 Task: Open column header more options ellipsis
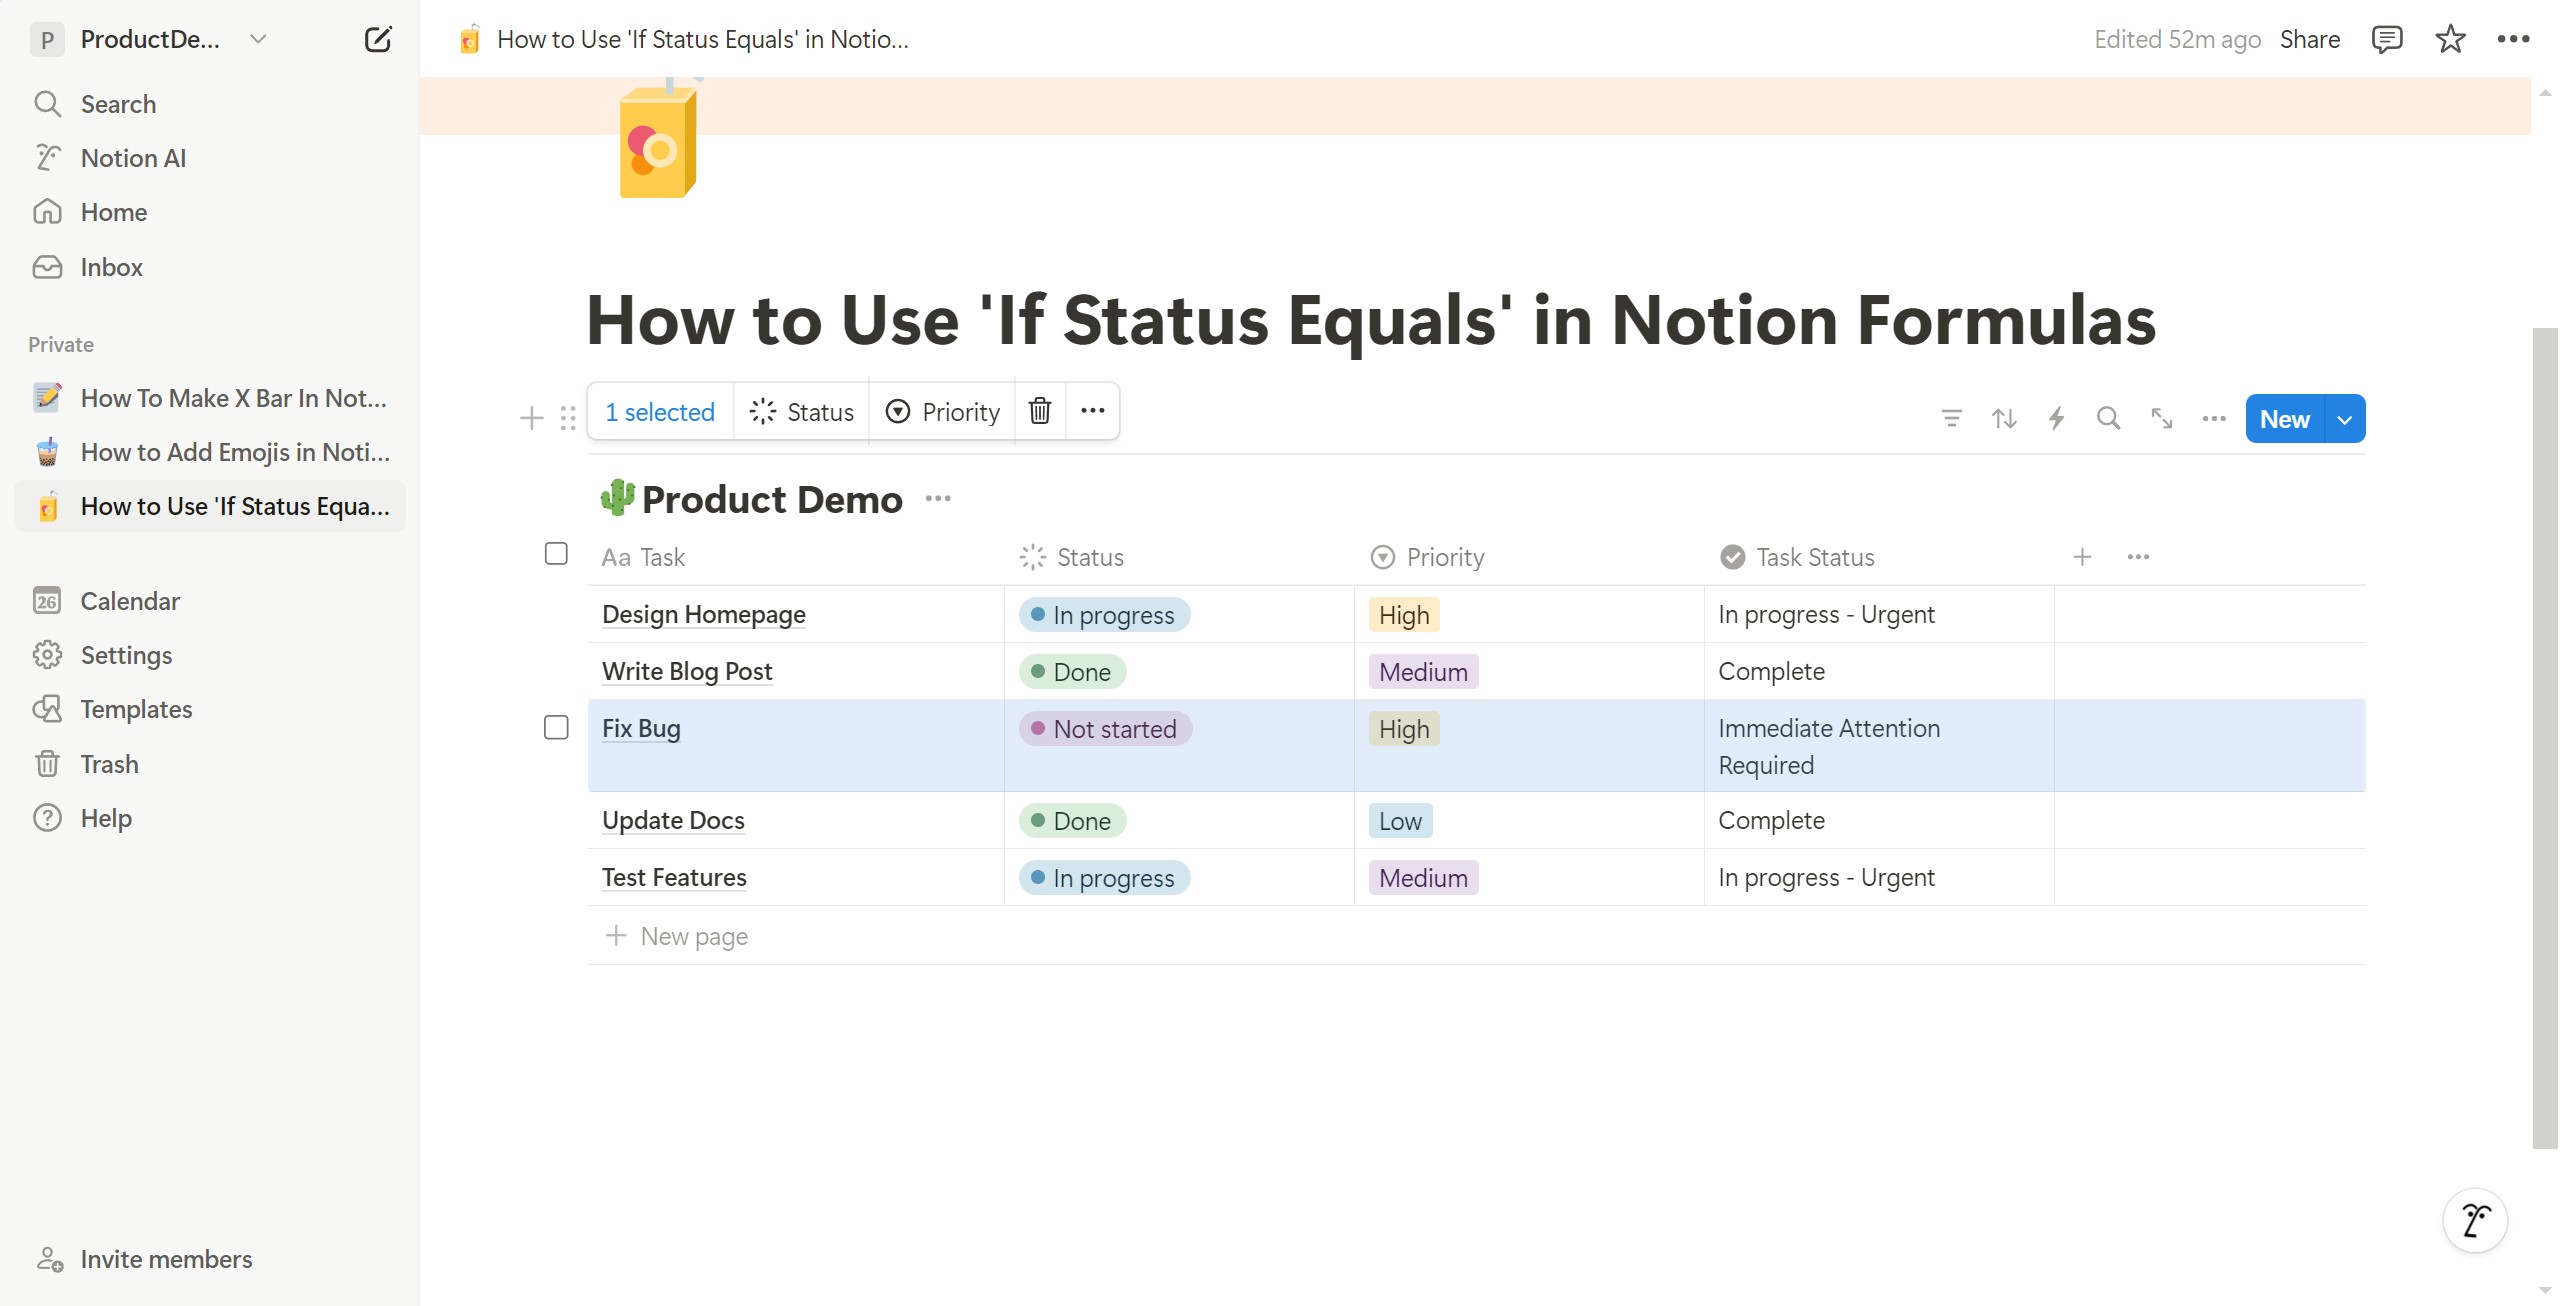click(x=2138, y=557)
